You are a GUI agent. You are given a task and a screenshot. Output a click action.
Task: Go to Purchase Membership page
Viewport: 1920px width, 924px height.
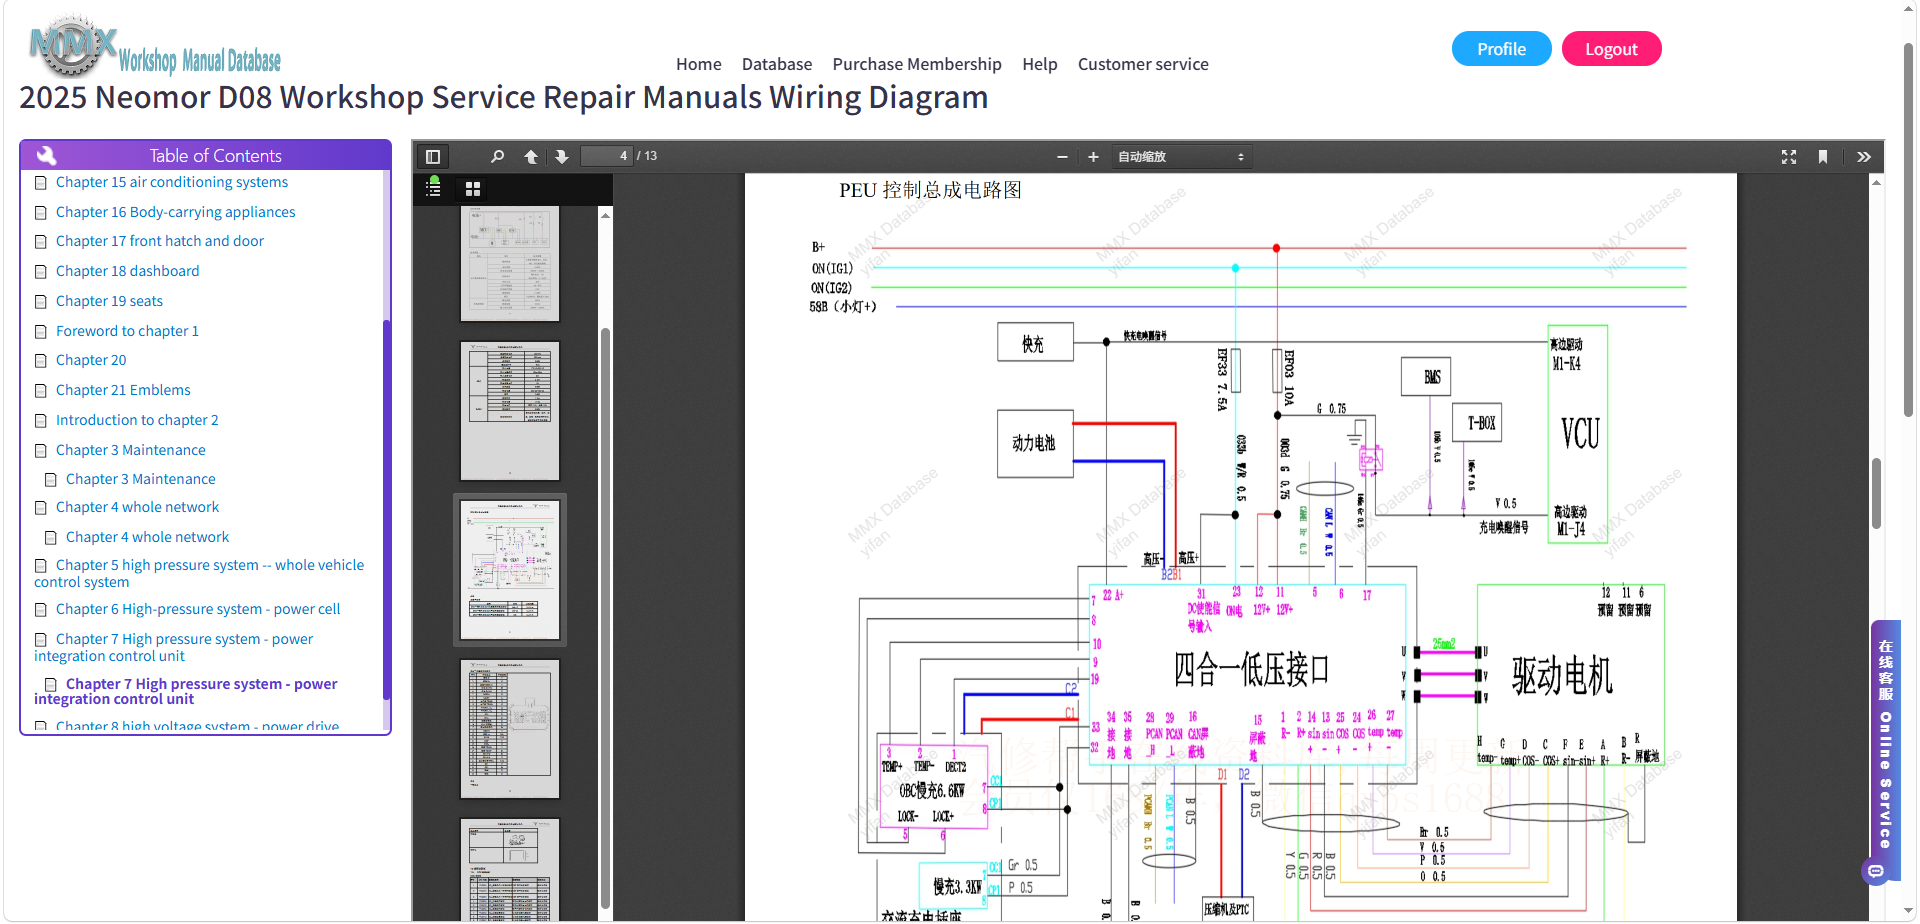point(917,64)
